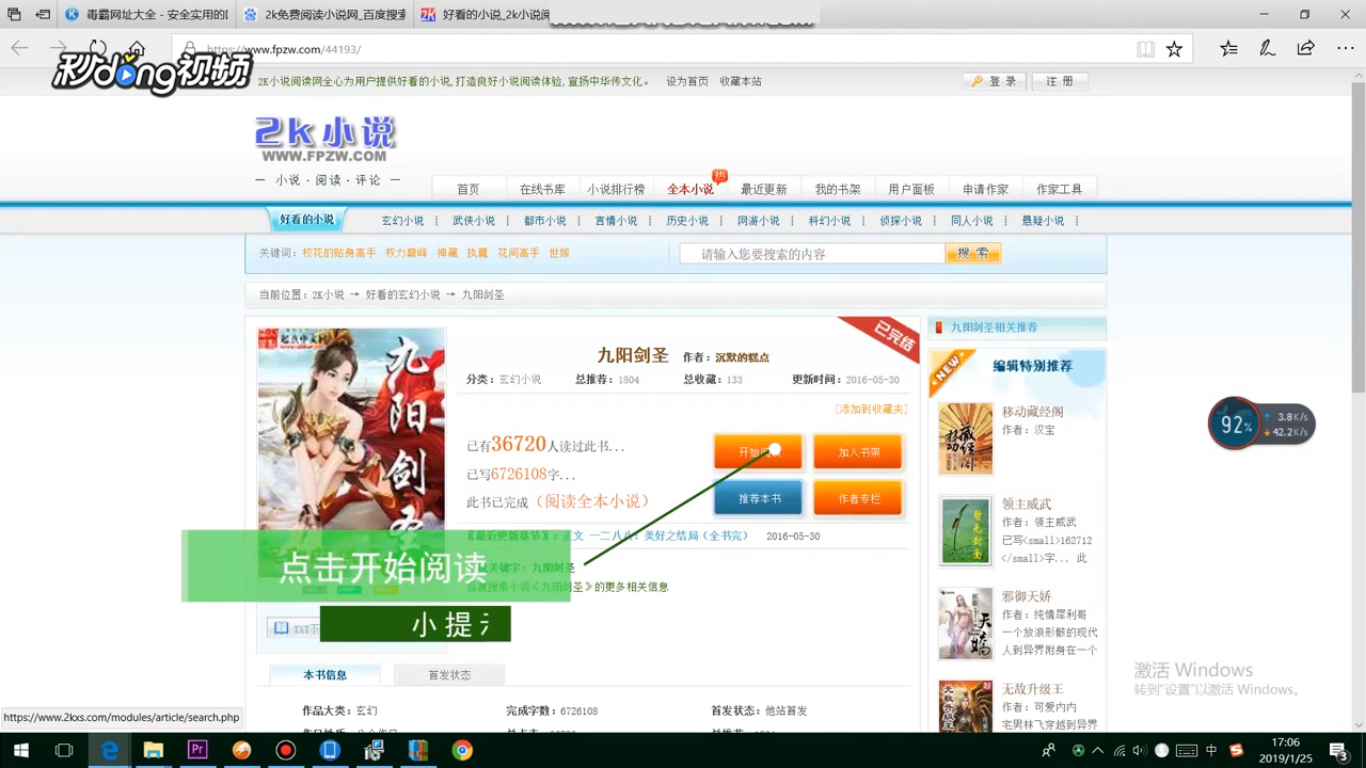The width and height of the screenshot is (1366, 768).
Task: Open the blue phone assistant taskbar icon
Action: pyautogui.click(x=330, y=750)
